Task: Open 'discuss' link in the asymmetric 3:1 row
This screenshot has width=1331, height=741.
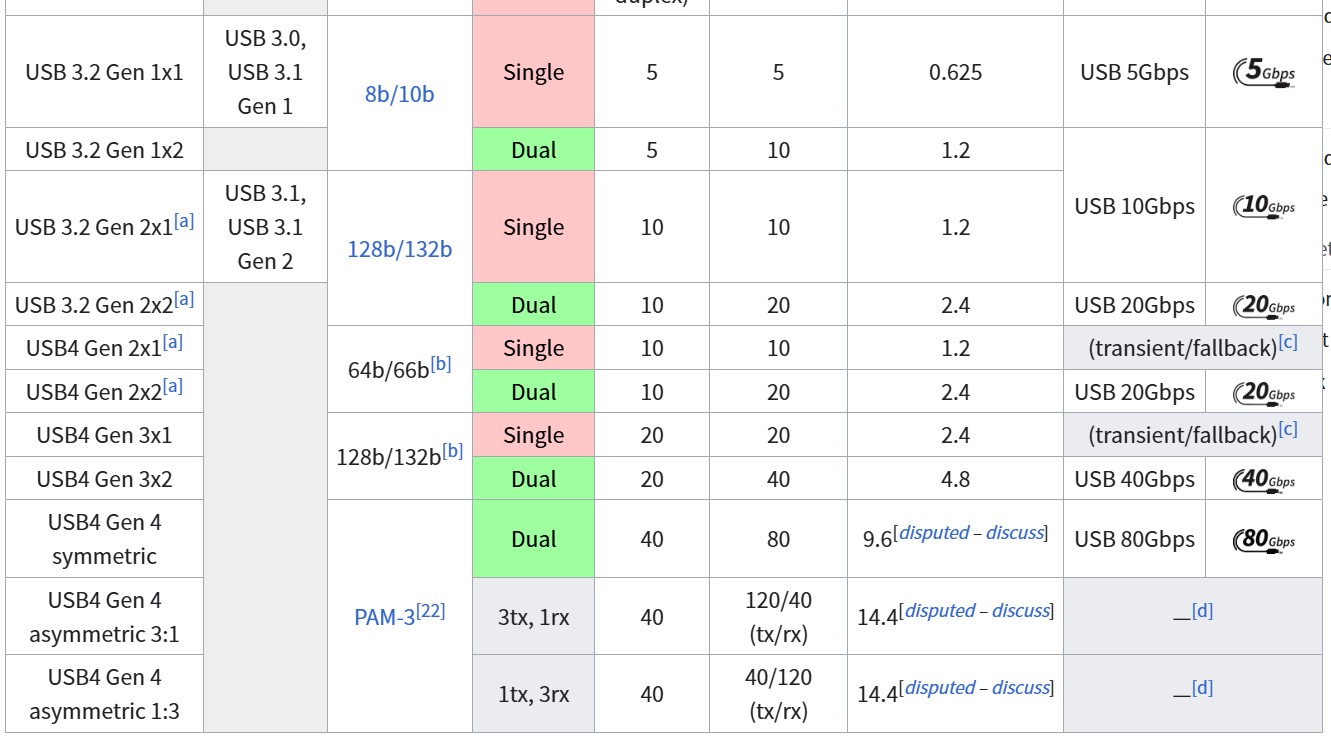Action: pyautogui.click(x=1019, y=610)
